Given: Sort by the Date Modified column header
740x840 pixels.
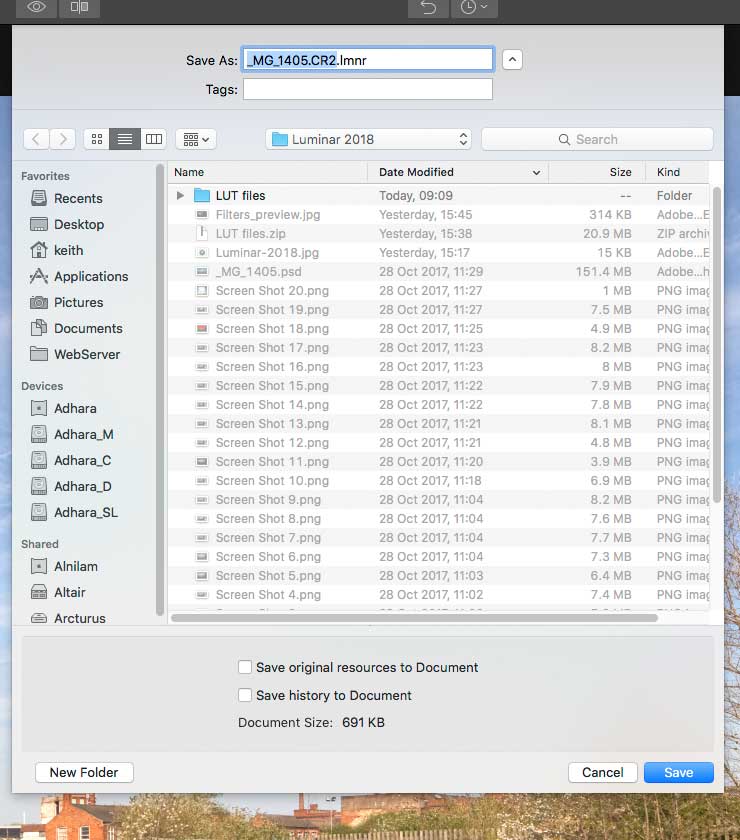Looking at the screenshot, I should 458,172.
